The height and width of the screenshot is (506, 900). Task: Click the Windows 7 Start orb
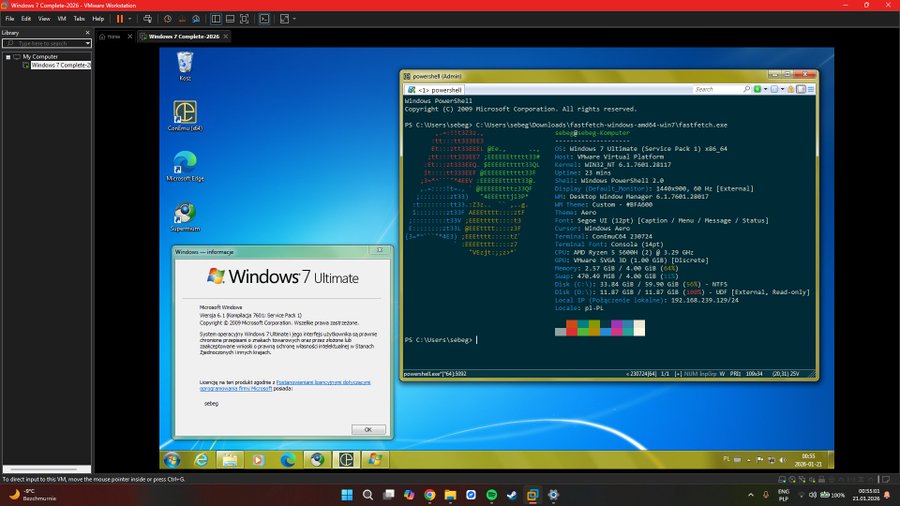coord(172,459)
